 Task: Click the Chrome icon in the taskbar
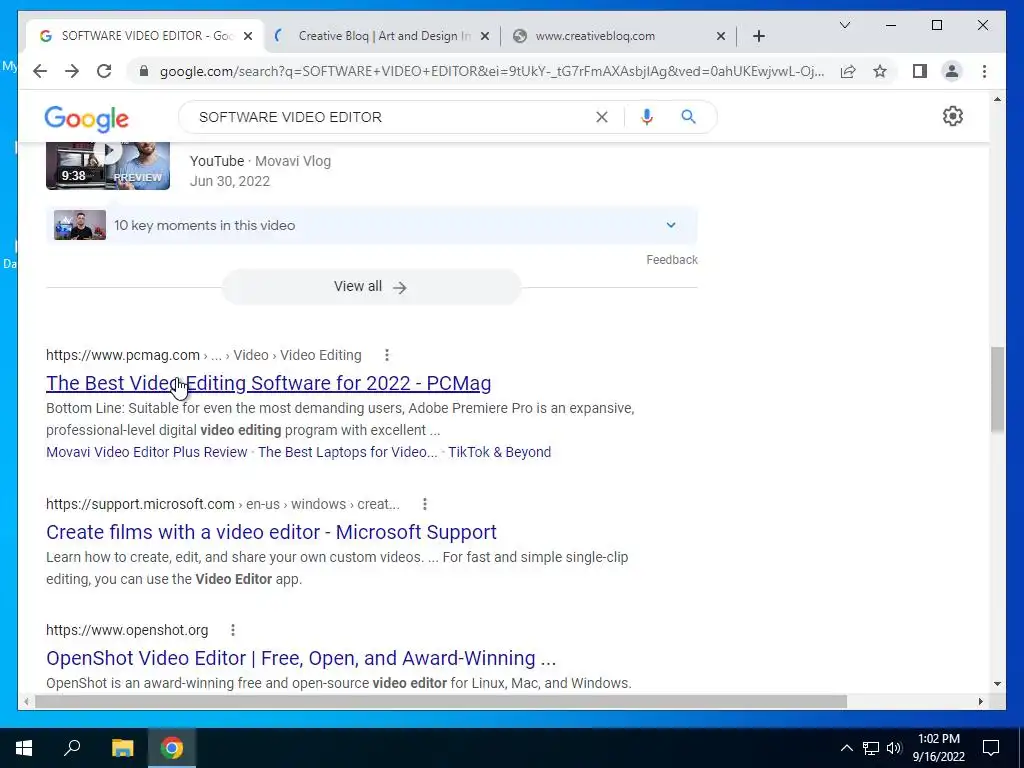coord(172,748)
